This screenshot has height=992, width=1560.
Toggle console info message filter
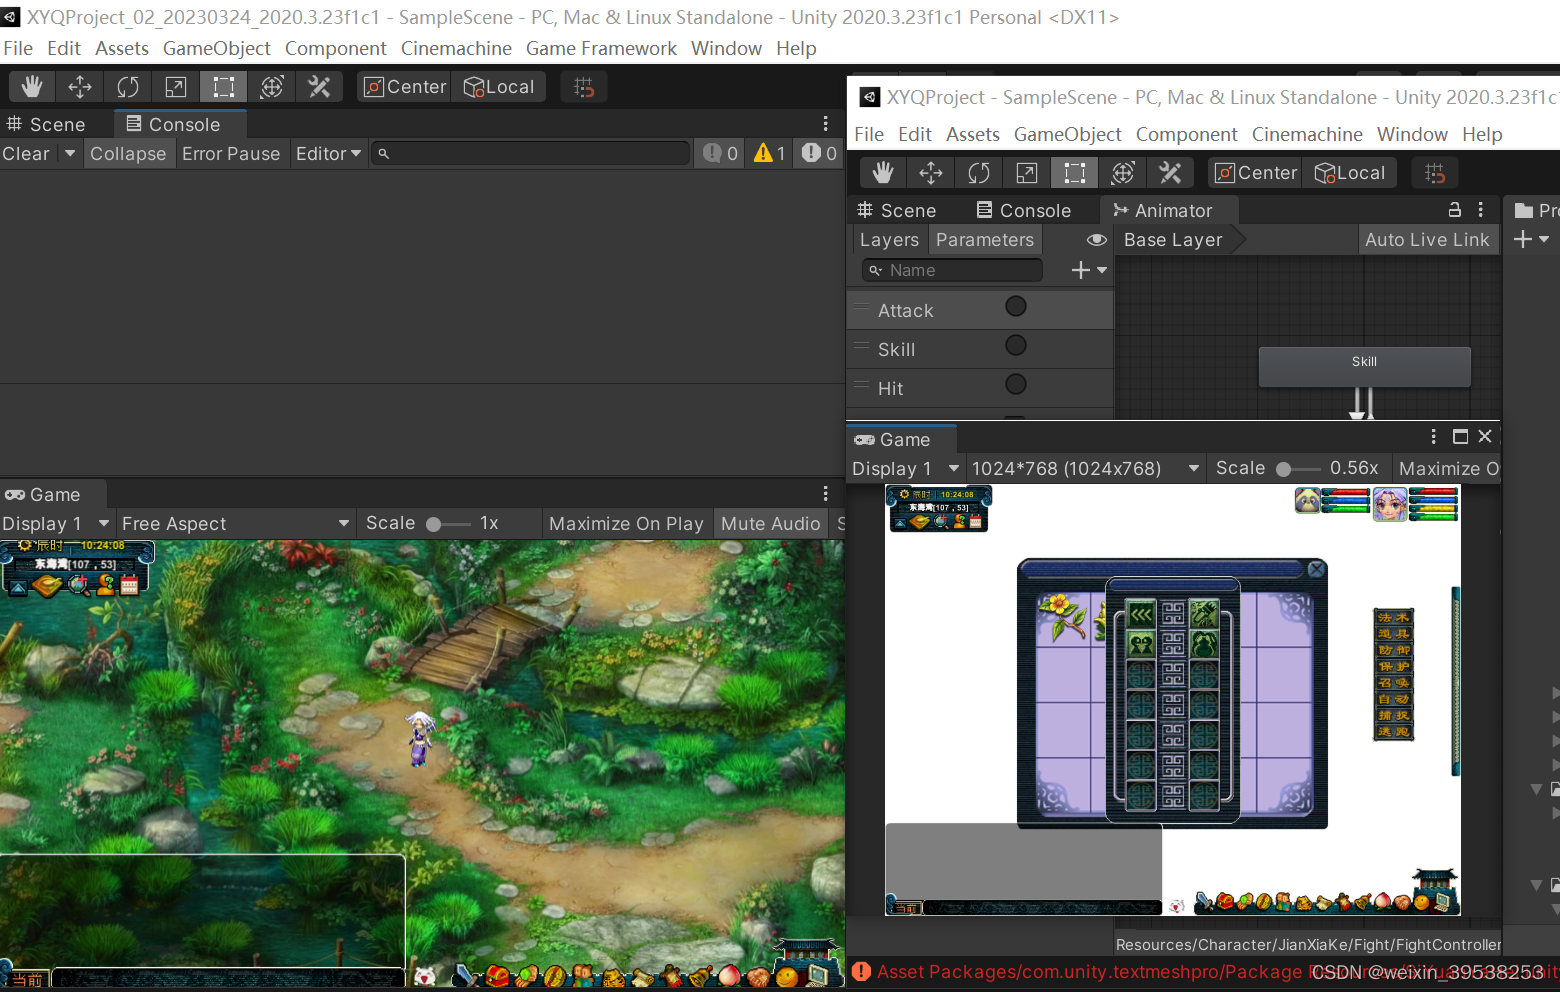pyautogui.click(x=720, y=153)
